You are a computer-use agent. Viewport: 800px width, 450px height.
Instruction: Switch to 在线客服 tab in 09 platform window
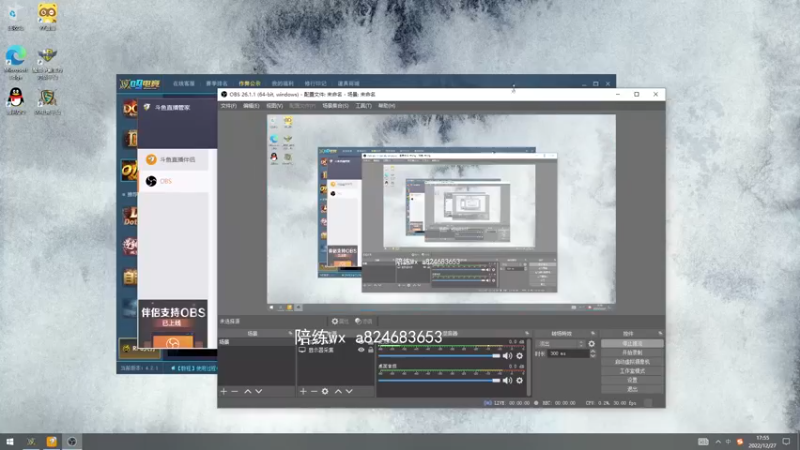[x=184, y=83]
